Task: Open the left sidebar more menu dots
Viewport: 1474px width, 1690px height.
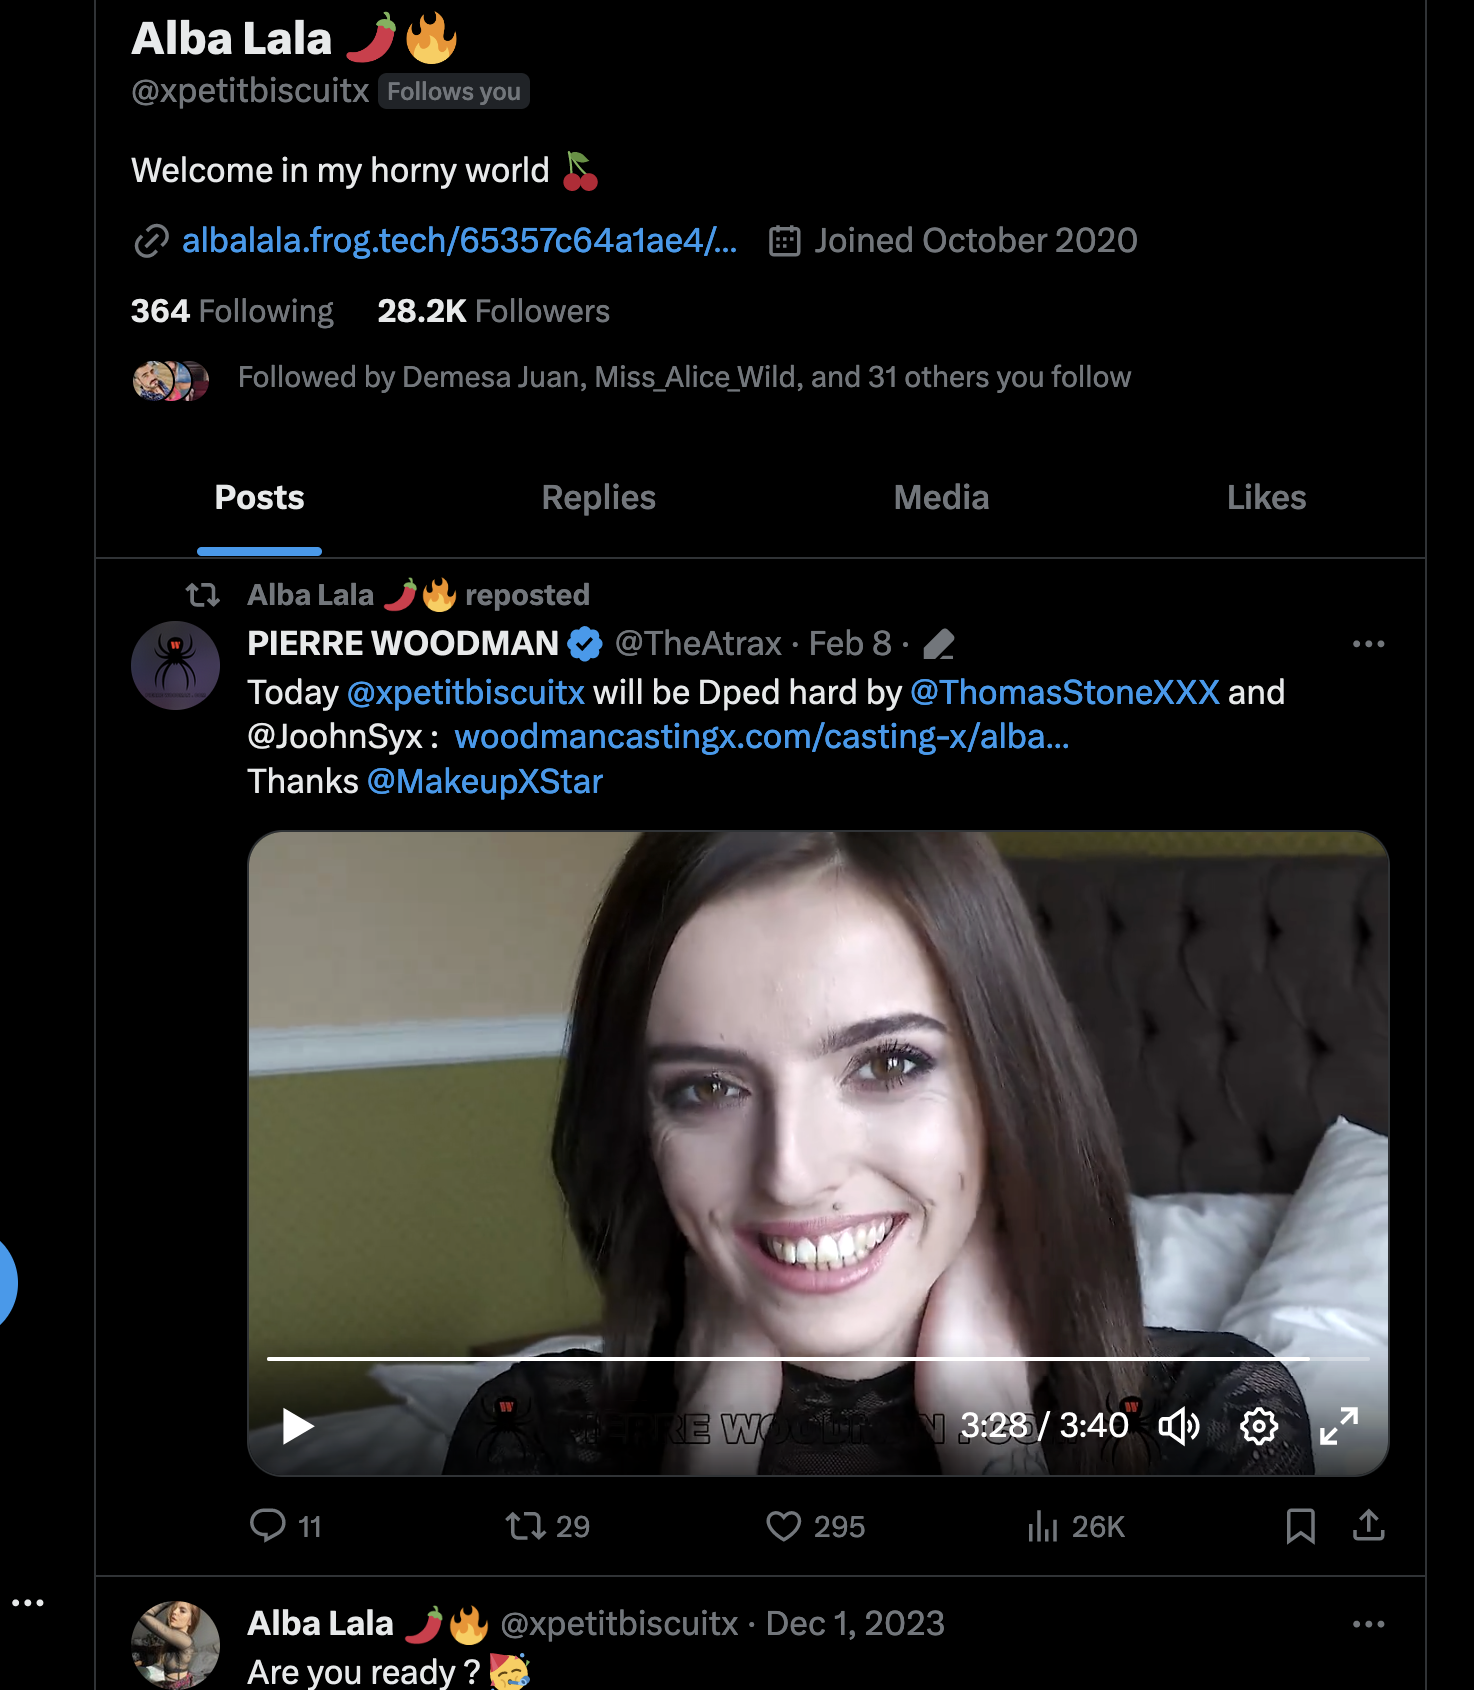Action: pyautogui.click(x=28, y=1603)
